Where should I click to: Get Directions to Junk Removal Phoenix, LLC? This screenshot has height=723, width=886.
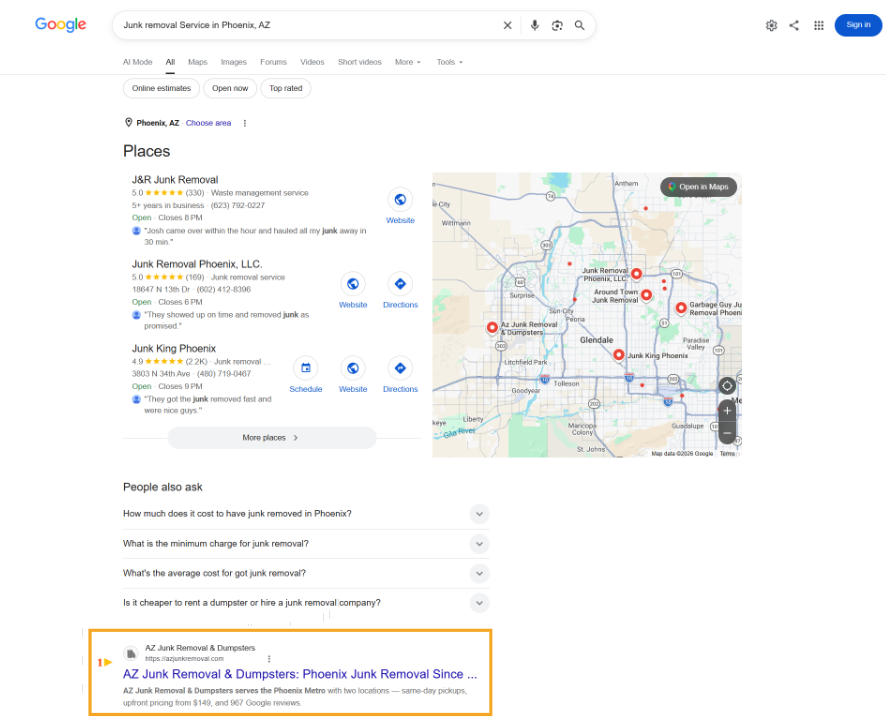tap(400, 284)
